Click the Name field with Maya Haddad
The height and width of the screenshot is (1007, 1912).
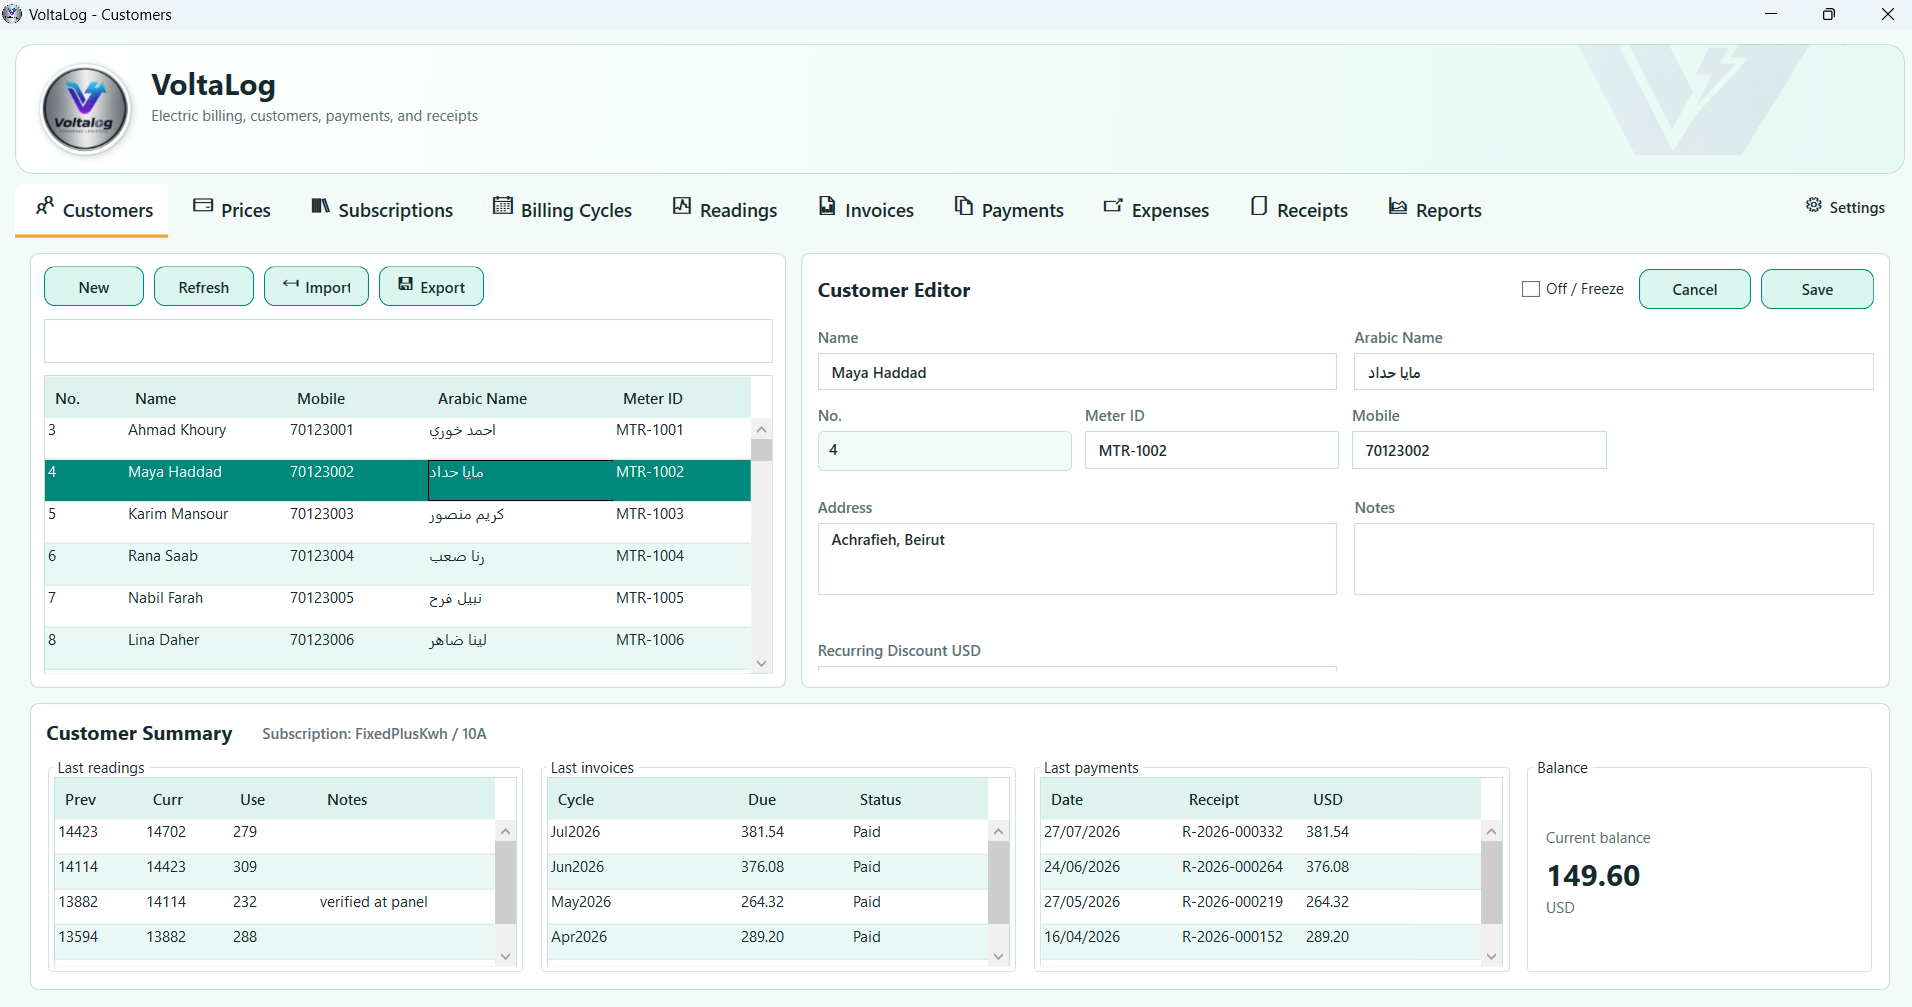pos(1077,372)
